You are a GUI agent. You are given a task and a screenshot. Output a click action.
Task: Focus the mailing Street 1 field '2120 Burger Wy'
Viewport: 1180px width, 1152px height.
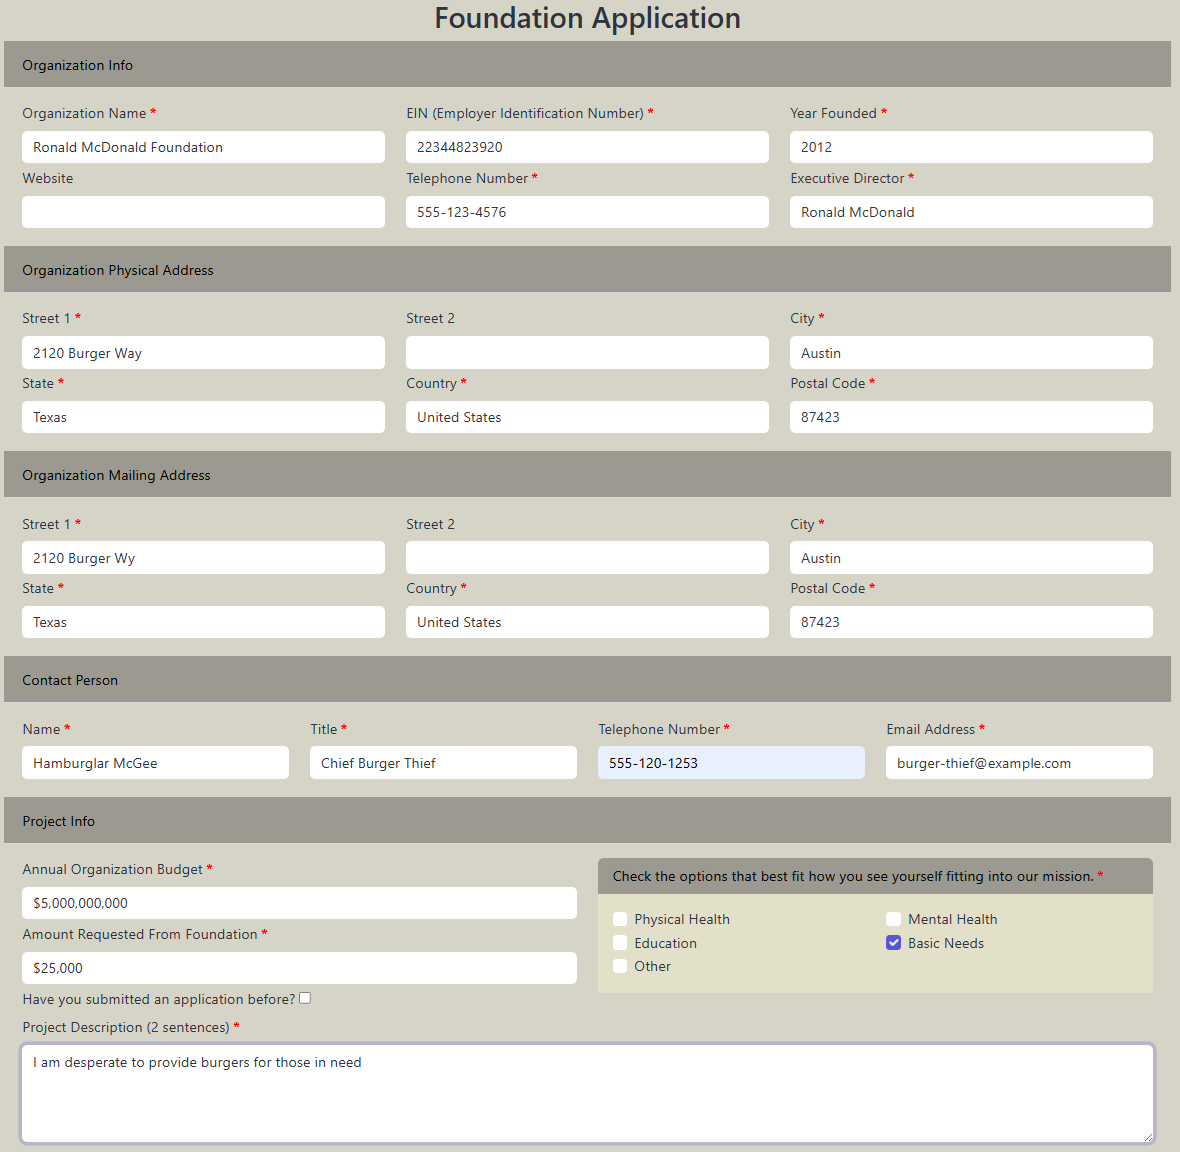click(x=203, y=558)
